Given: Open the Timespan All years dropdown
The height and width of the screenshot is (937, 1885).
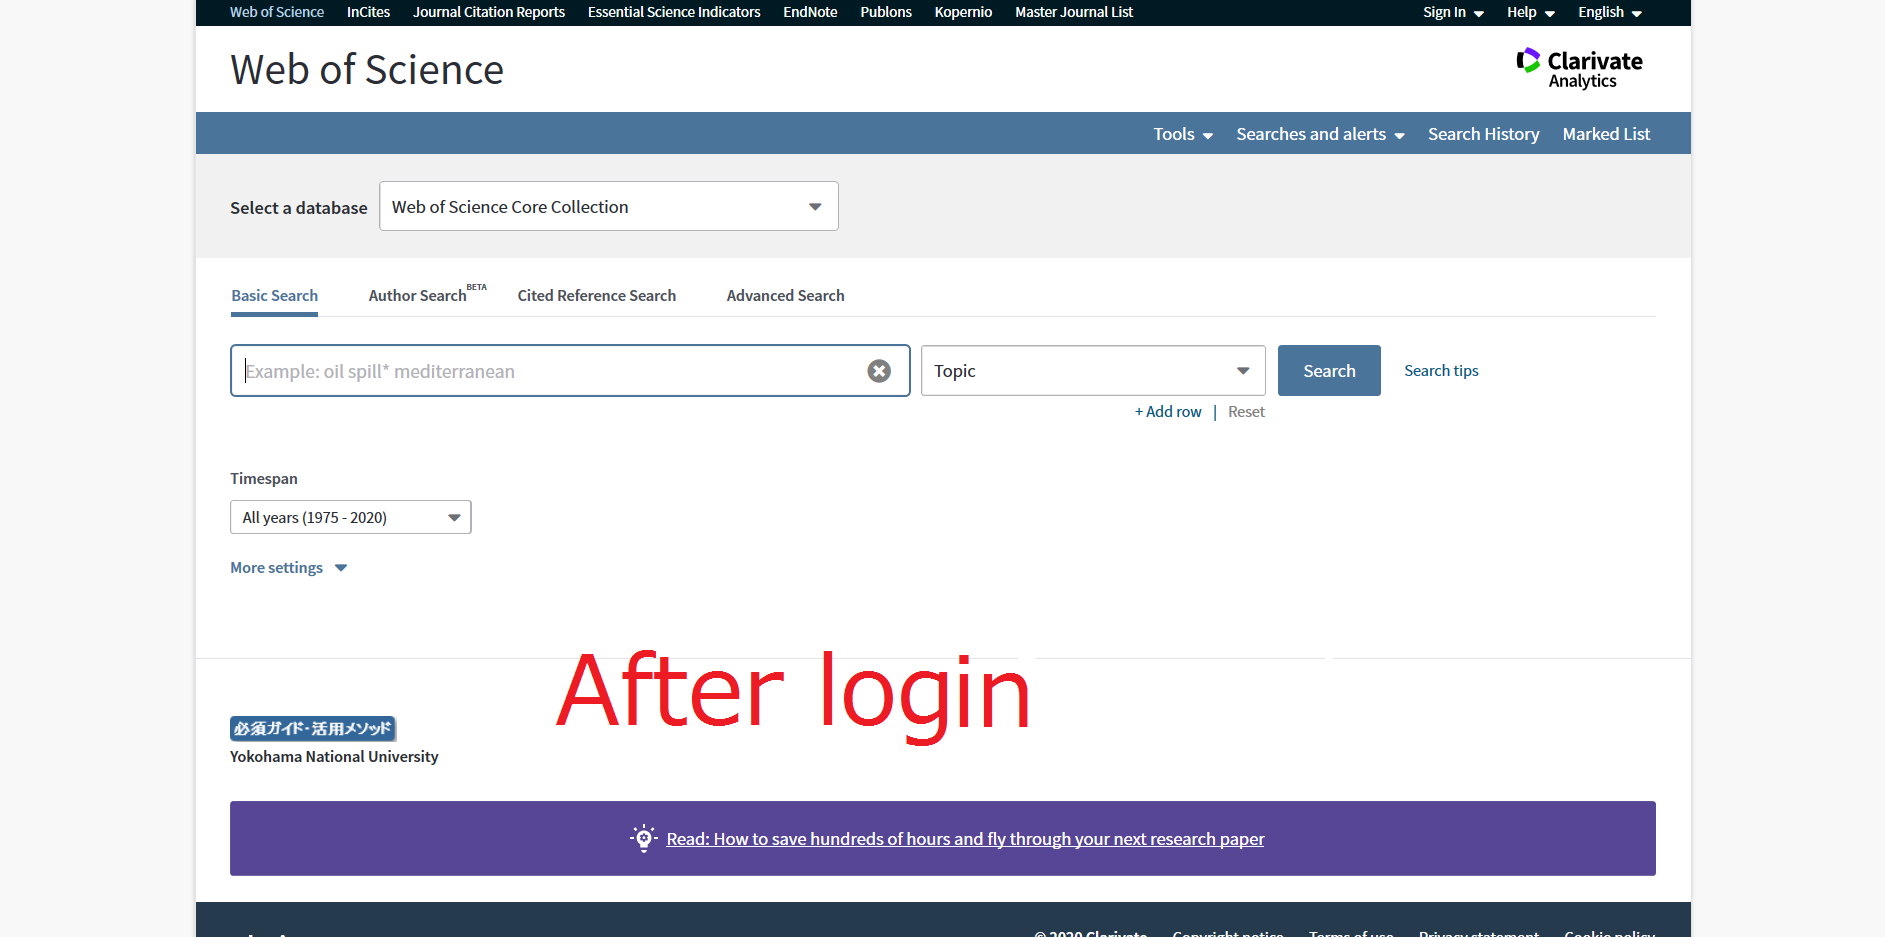Looking at the screenshot, I should pyautogui.click(x=351, y=517).
